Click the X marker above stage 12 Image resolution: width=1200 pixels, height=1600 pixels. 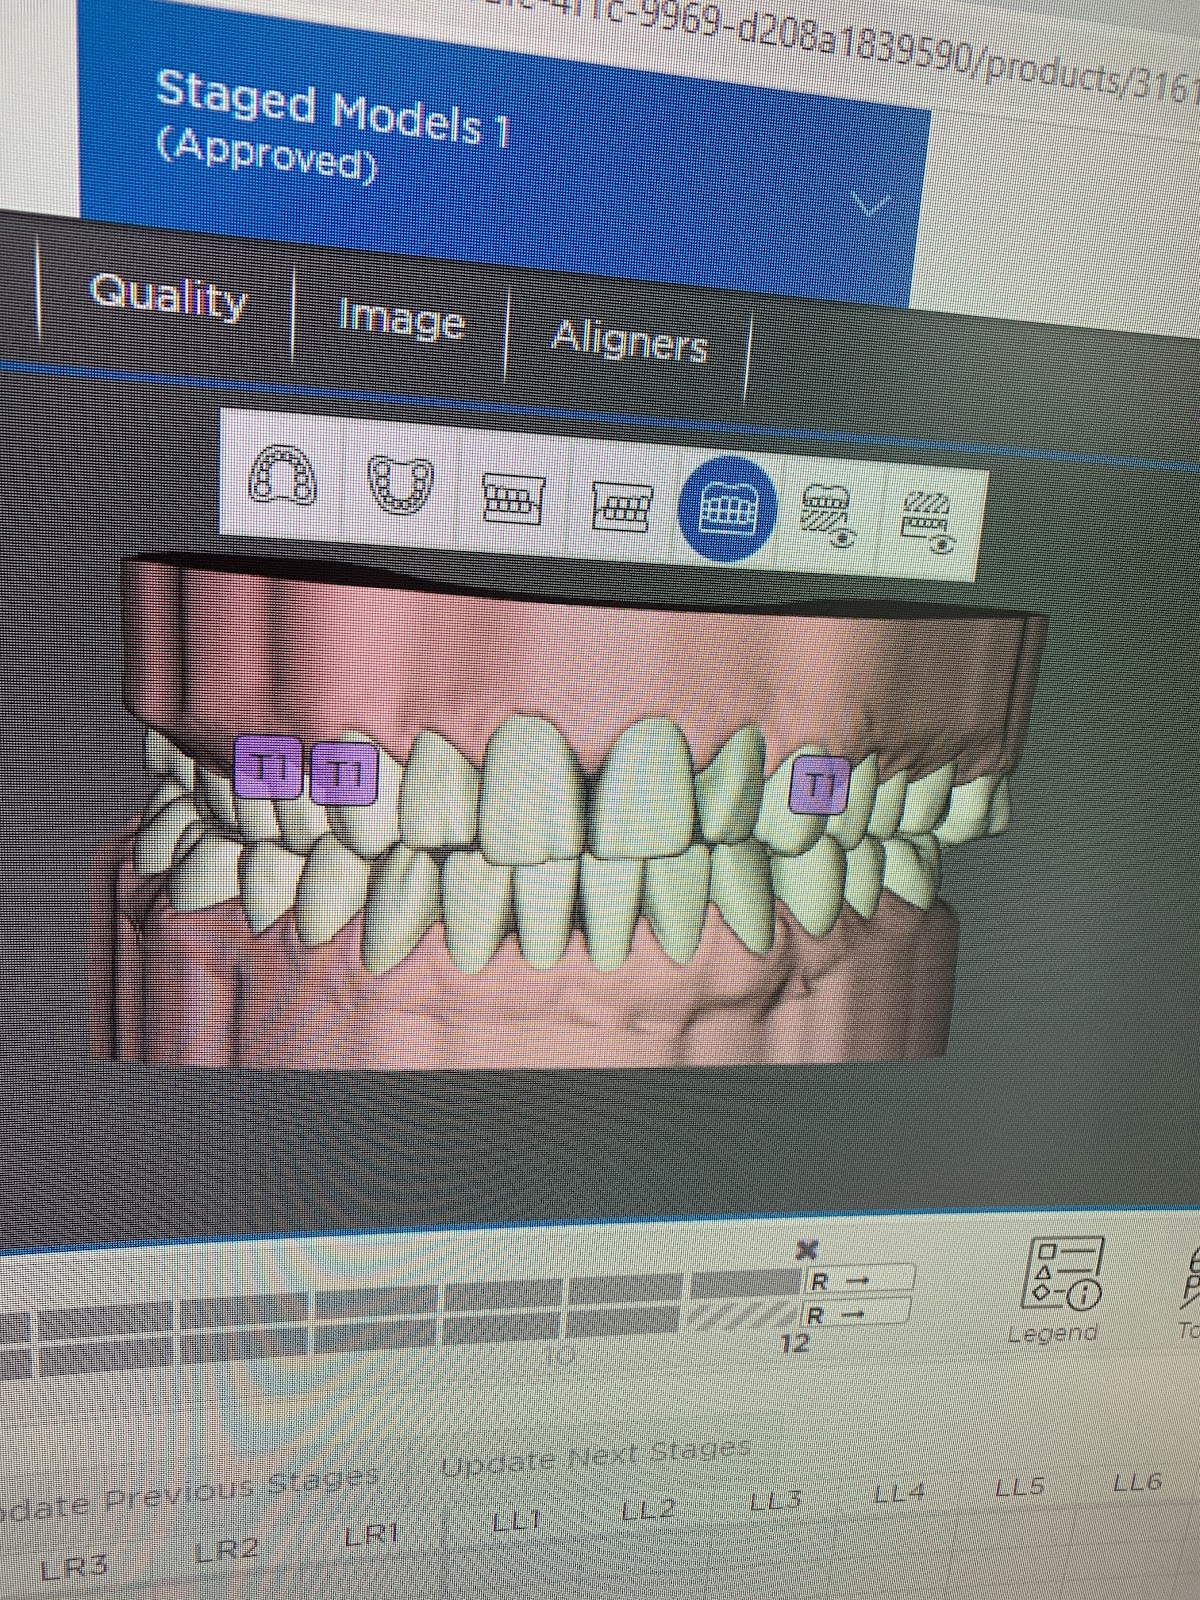click(807, 1250)
